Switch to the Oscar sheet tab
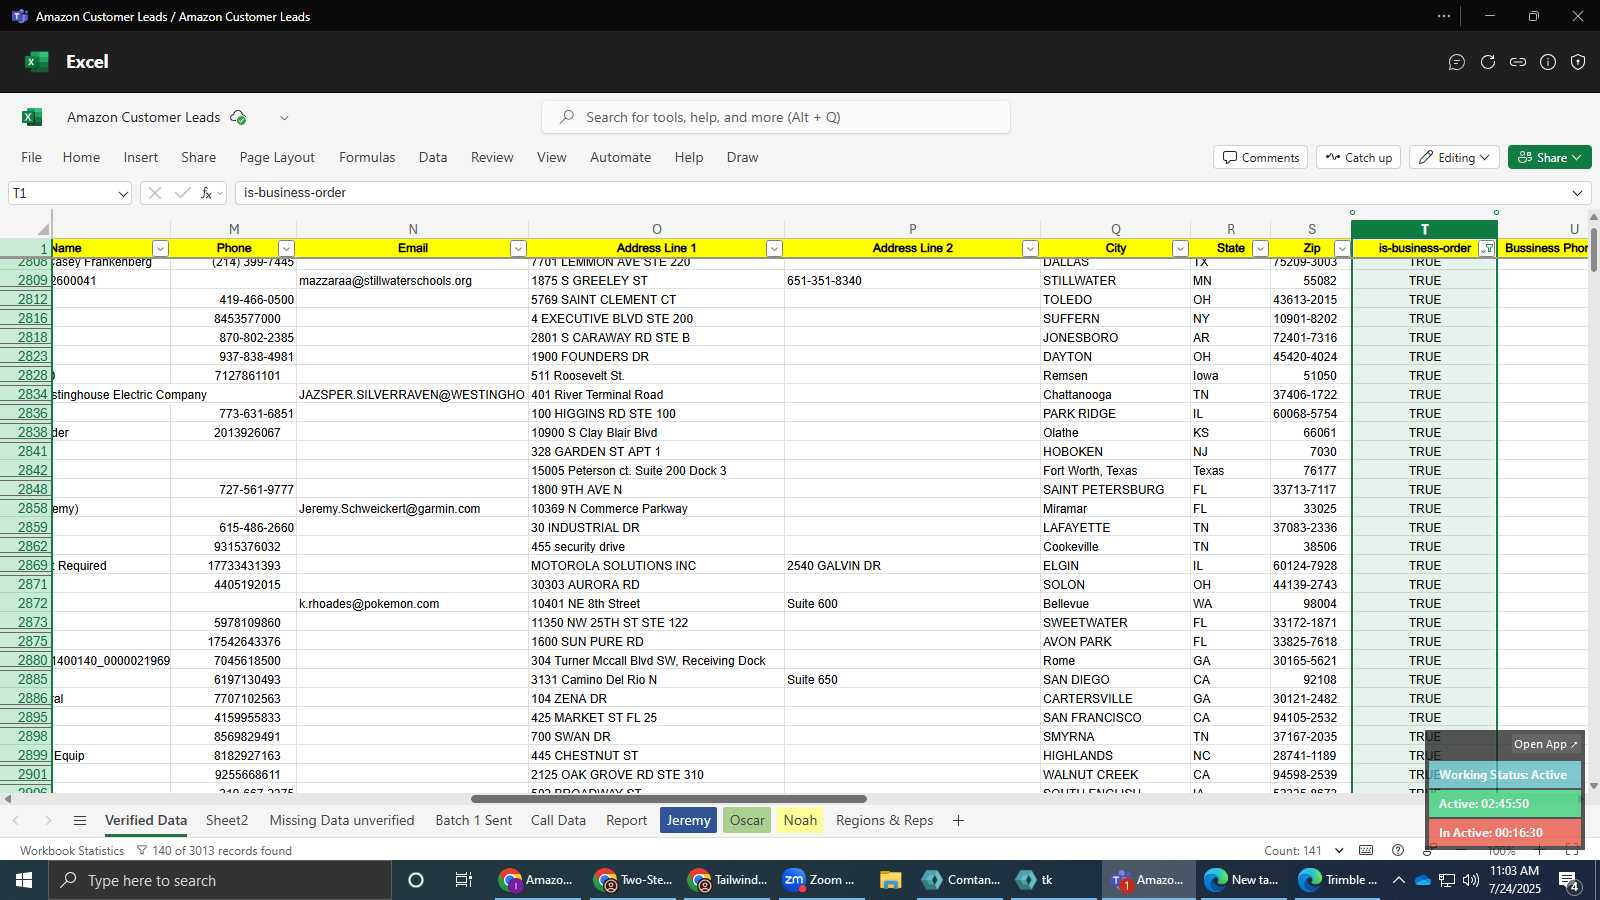Image resolution: width=1600 pixels, height=900 pixels. point(747,820)
